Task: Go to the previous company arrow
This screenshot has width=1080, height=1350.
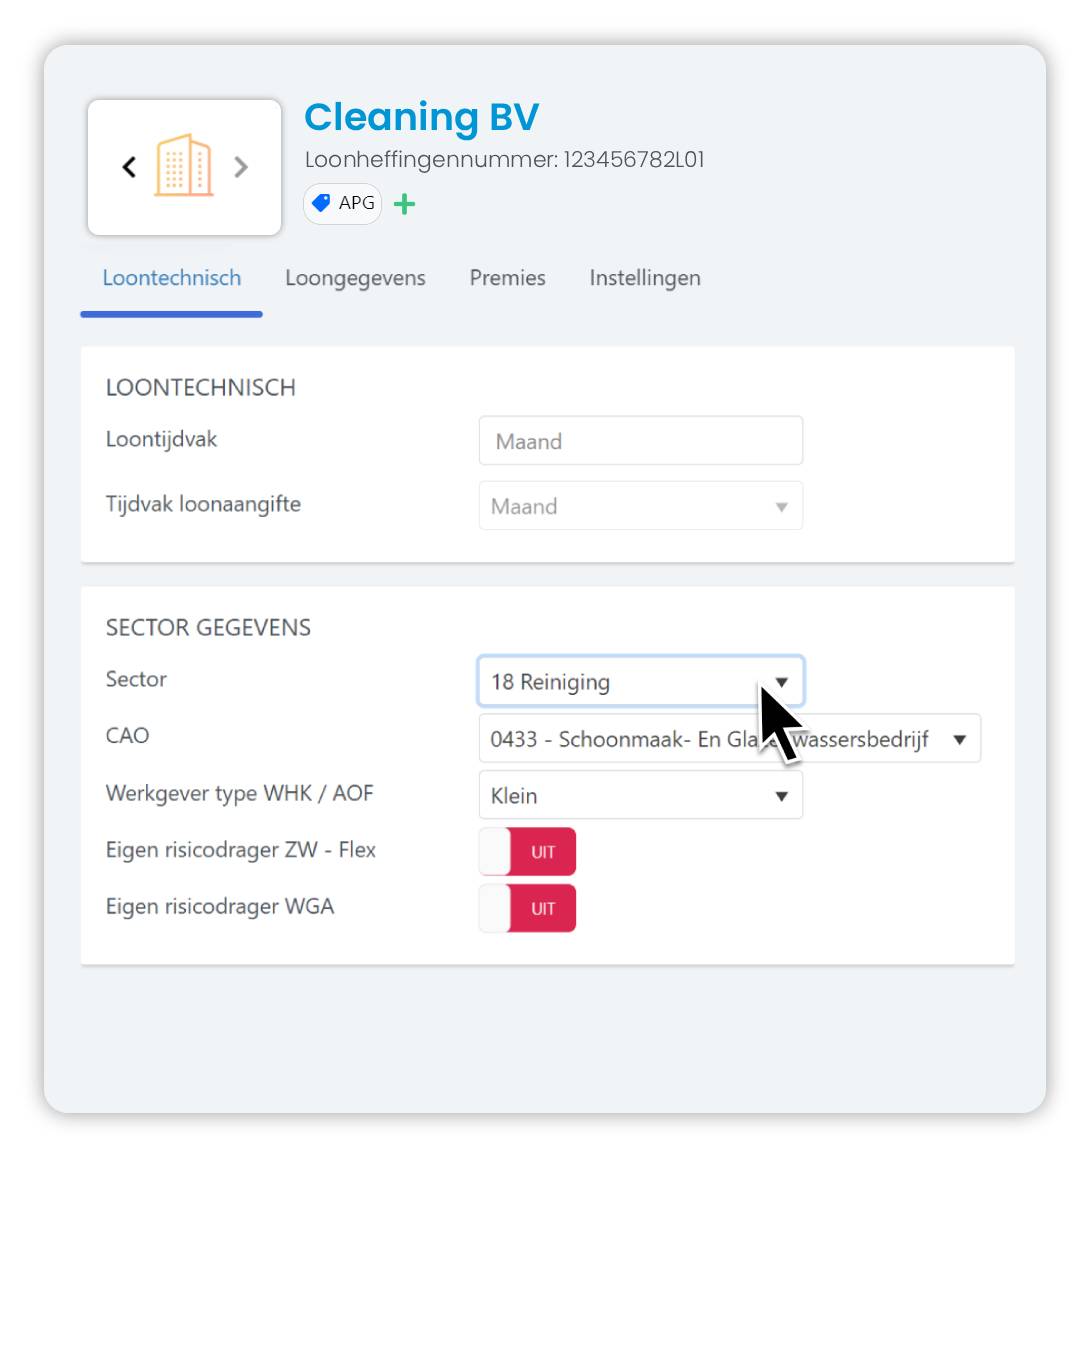Action: tap(129, 167)
